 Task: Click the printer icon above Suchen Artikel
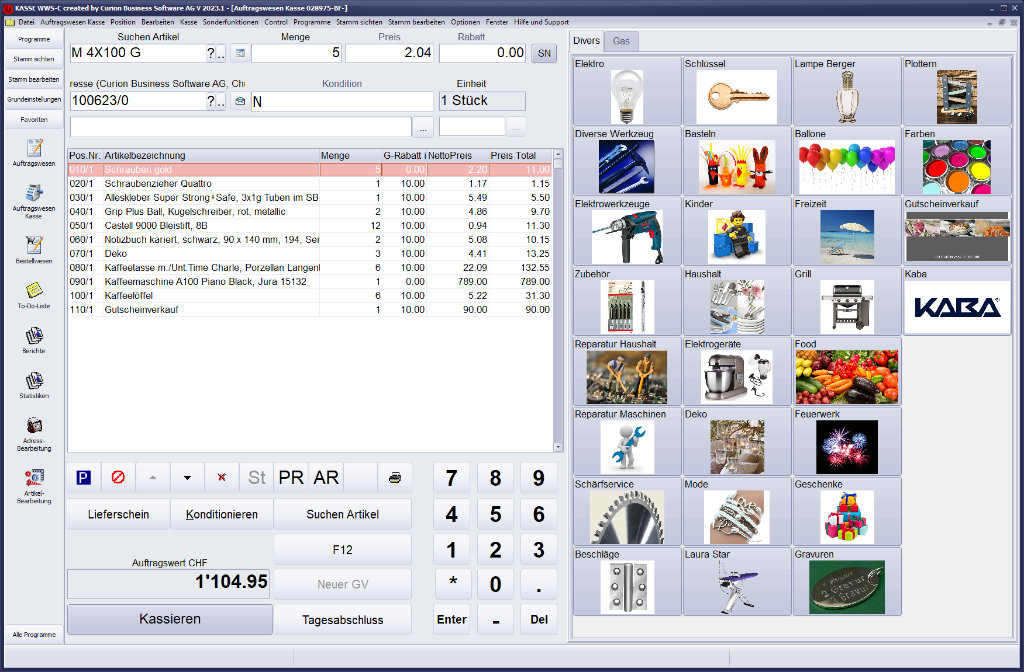pos(394,478)
